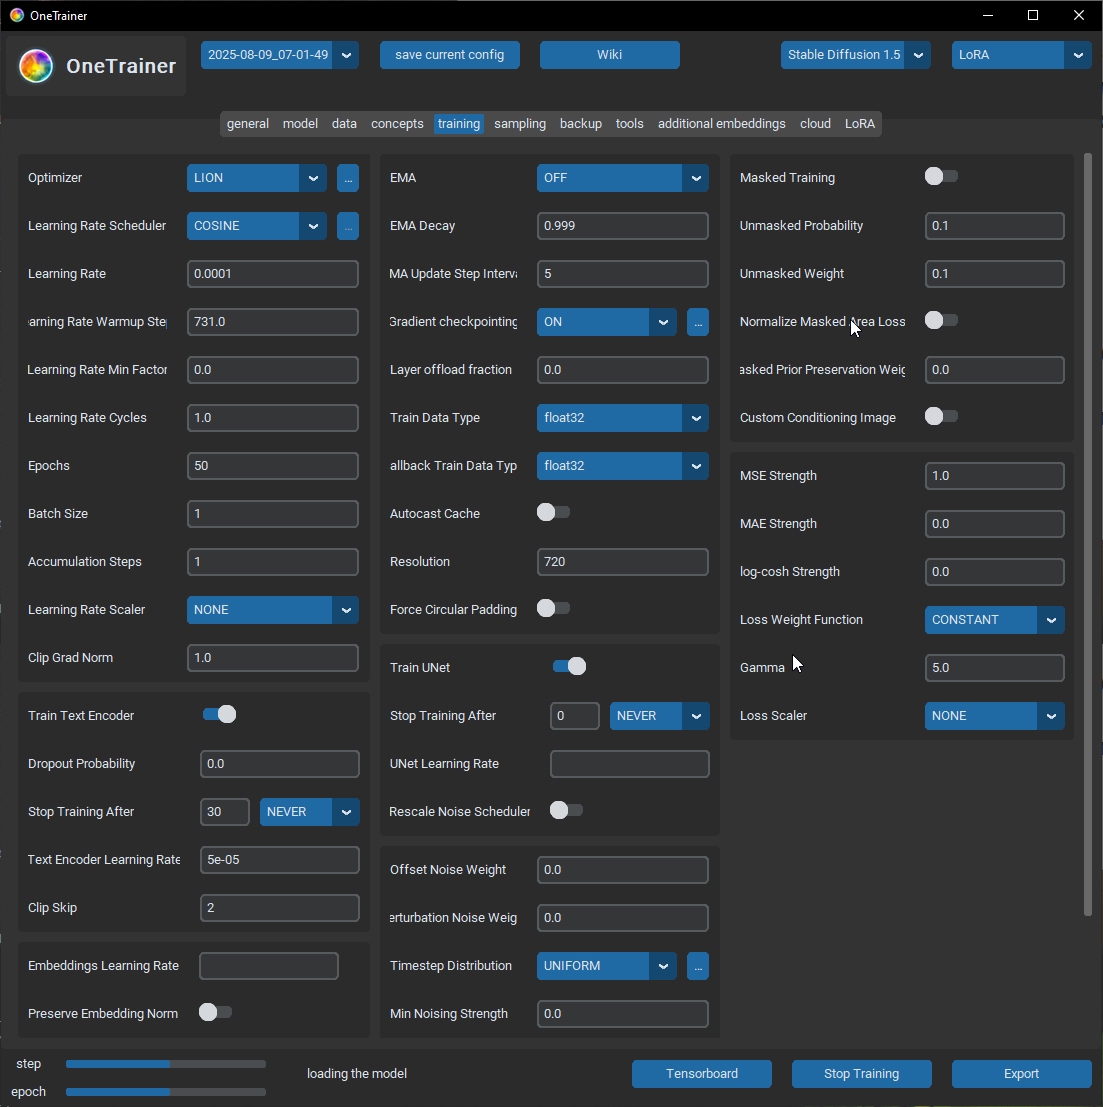
Task: Switch to the general tab
Action: [x=248, y=124]
